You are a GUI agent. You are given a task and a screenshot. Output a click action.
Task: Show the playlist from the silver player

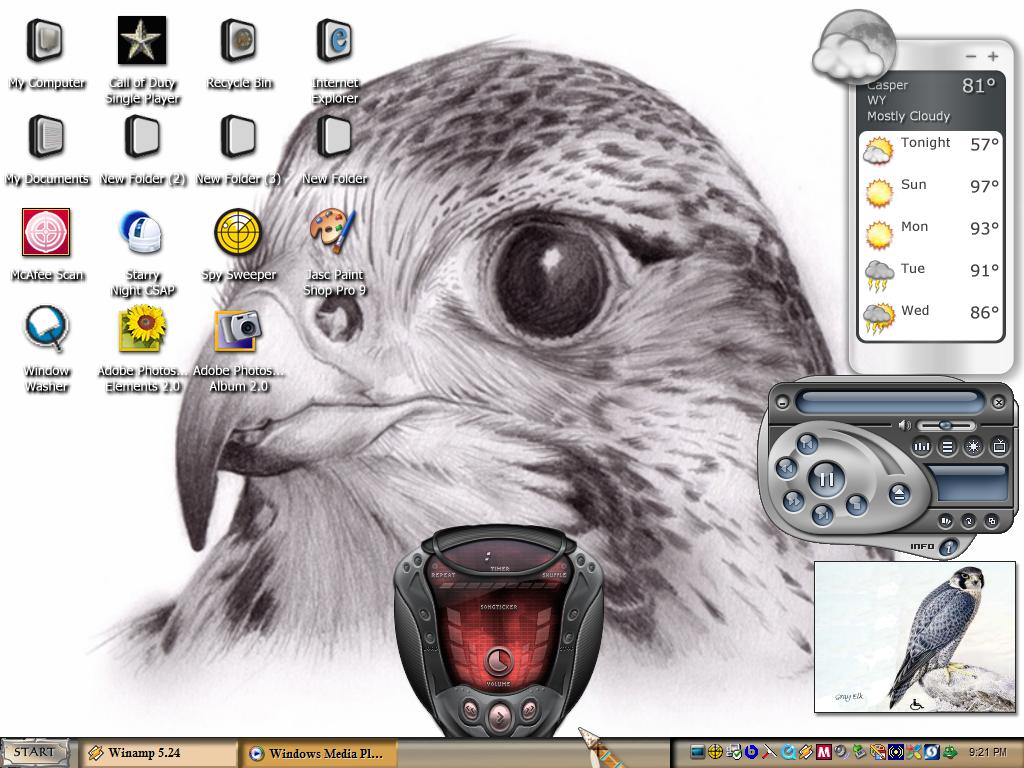click(947, 447)
